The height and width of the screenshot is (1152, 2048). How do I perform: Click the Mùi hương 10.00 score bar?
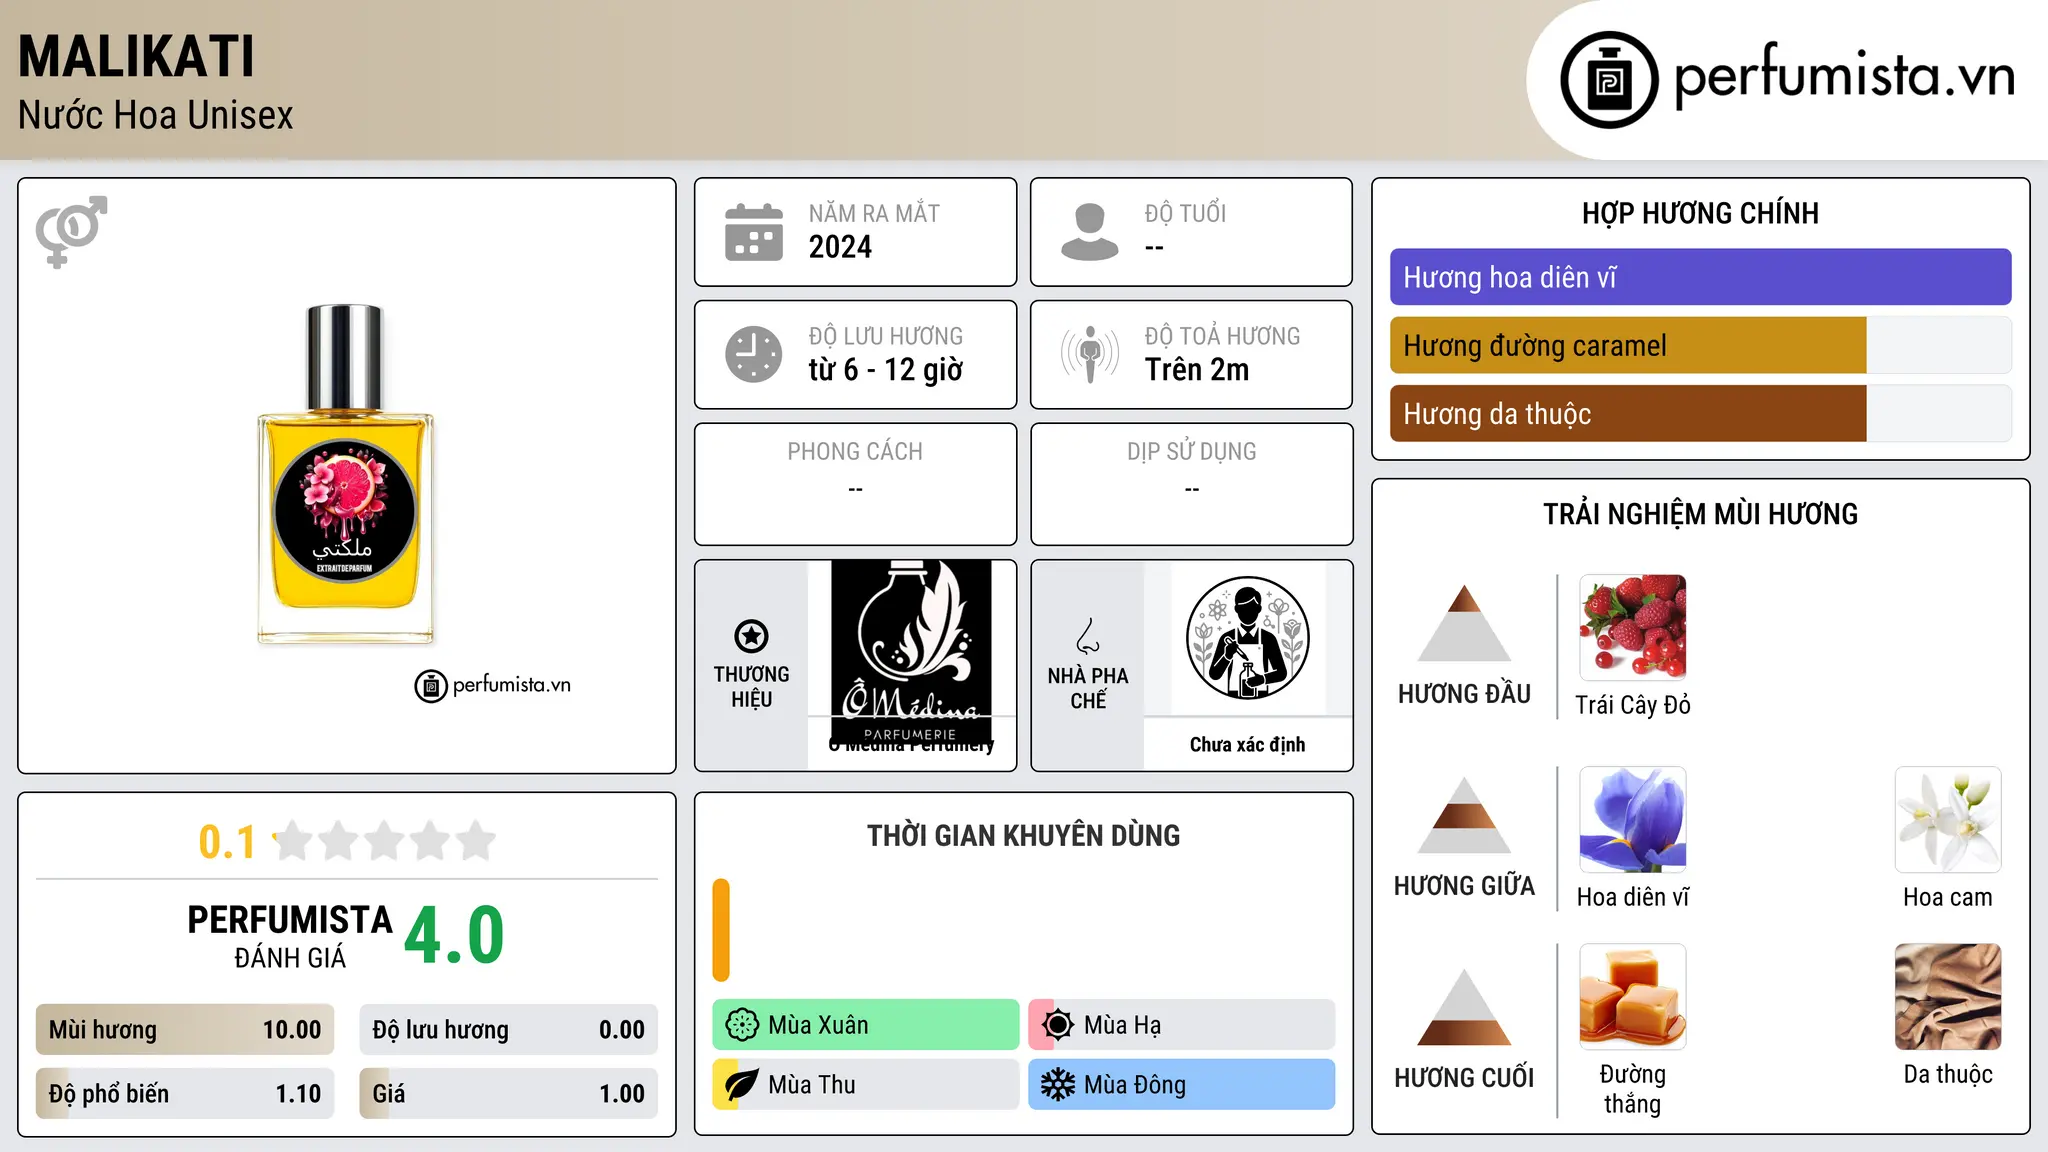pyautogui.click(x=185, y=1030)
